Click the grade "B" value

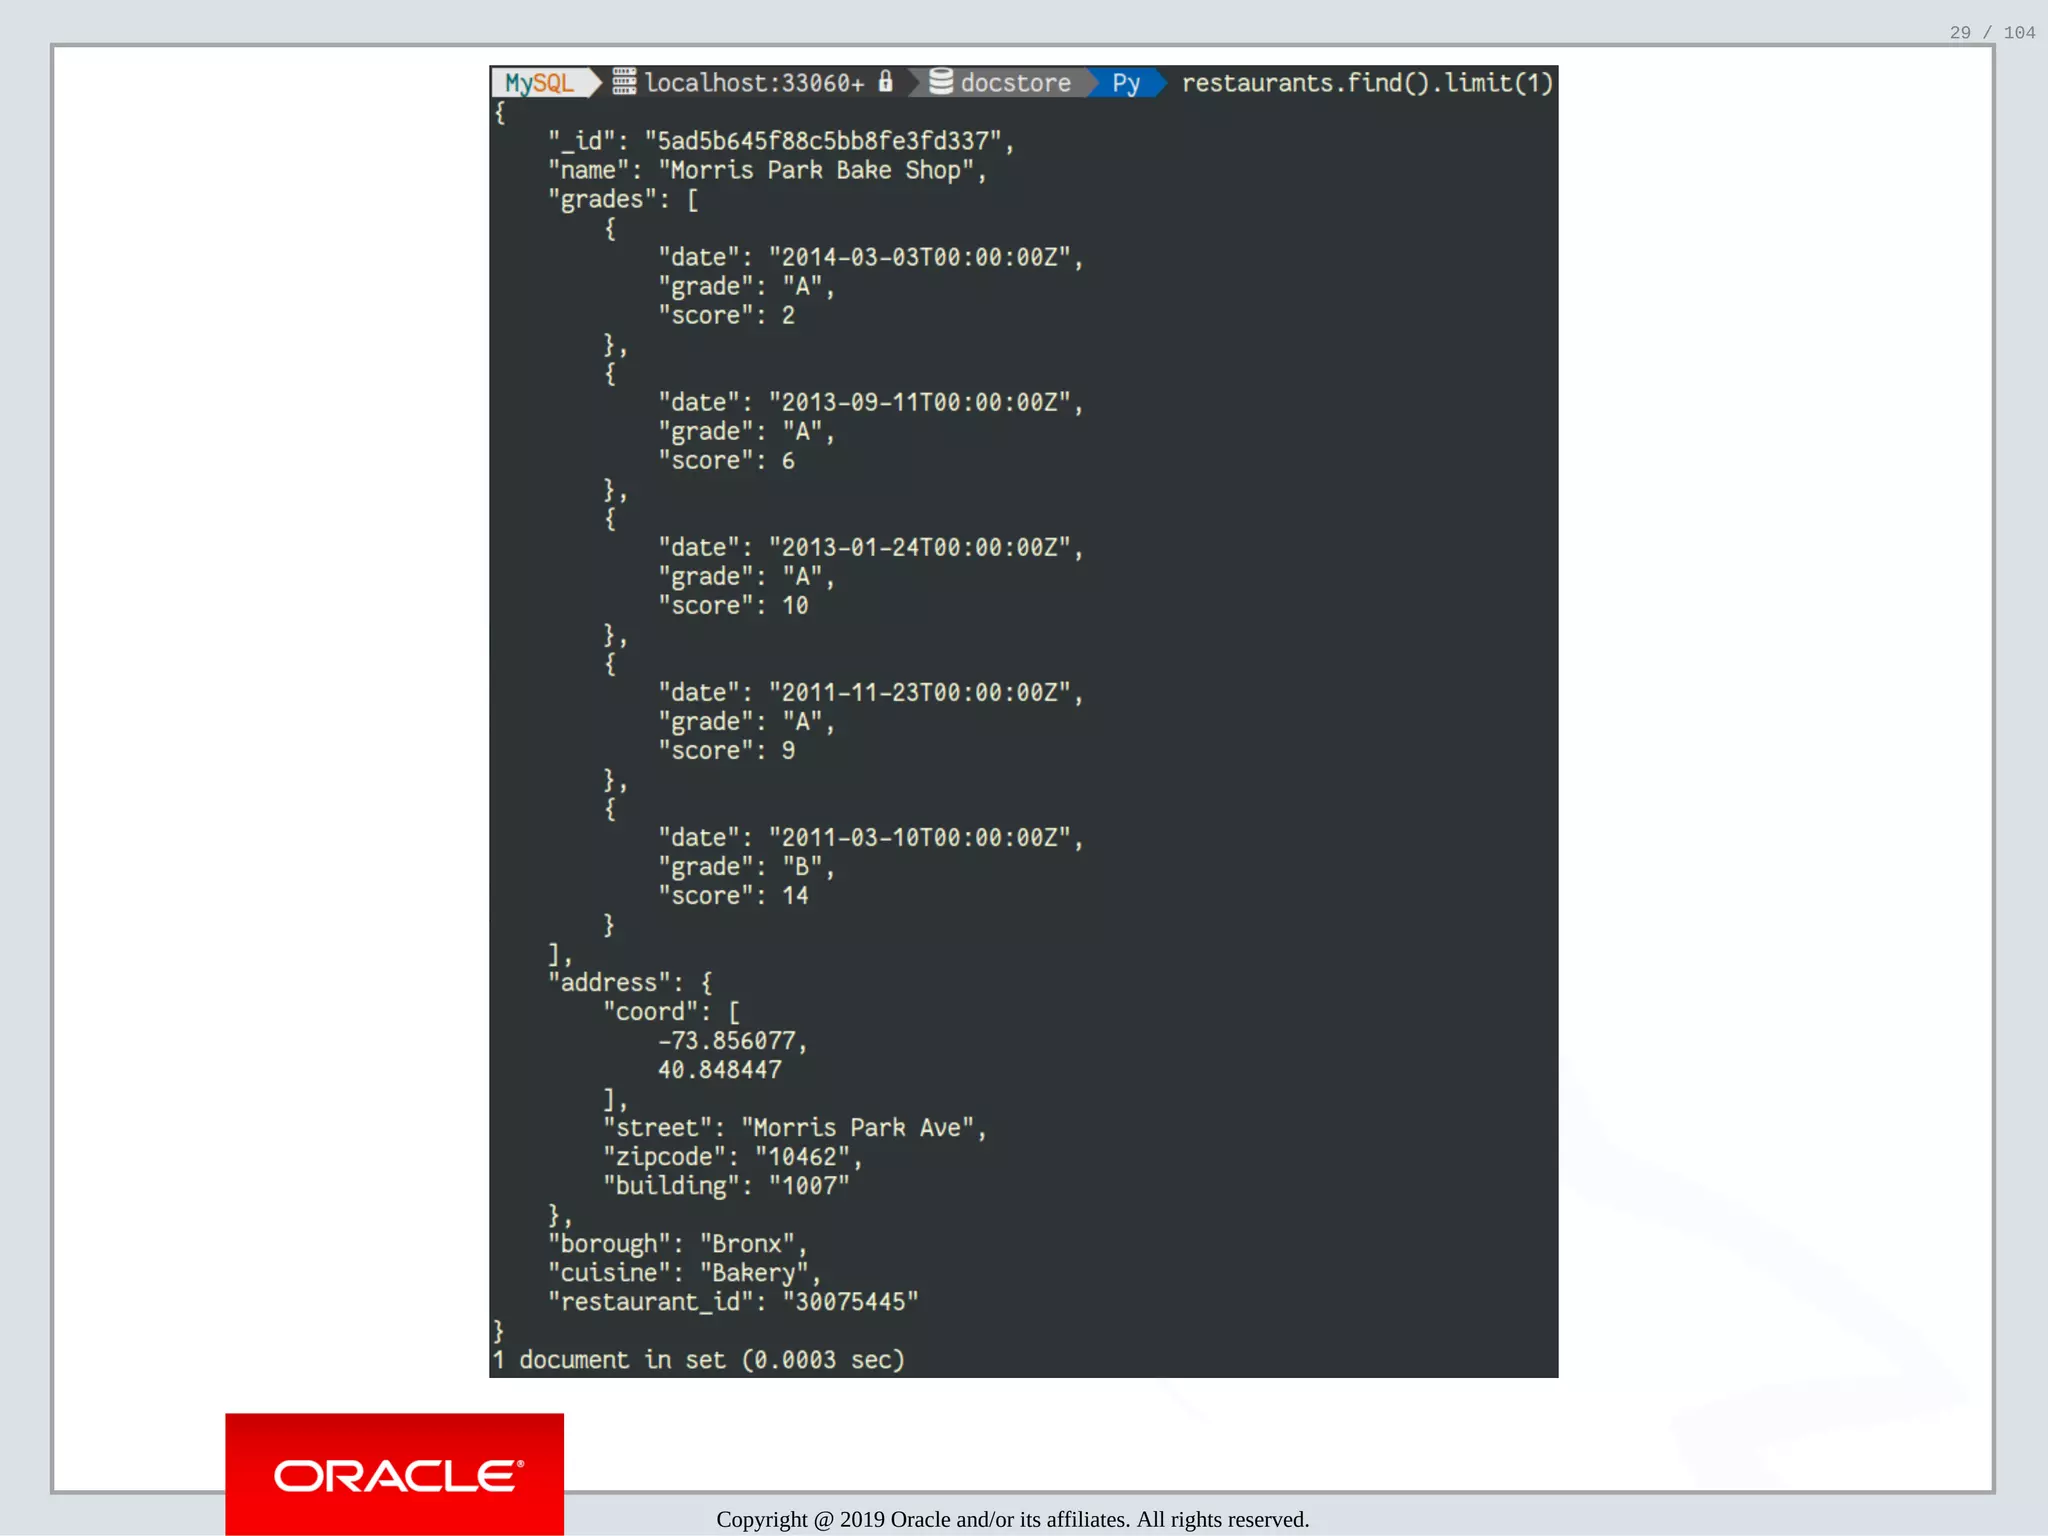[802, 867]
